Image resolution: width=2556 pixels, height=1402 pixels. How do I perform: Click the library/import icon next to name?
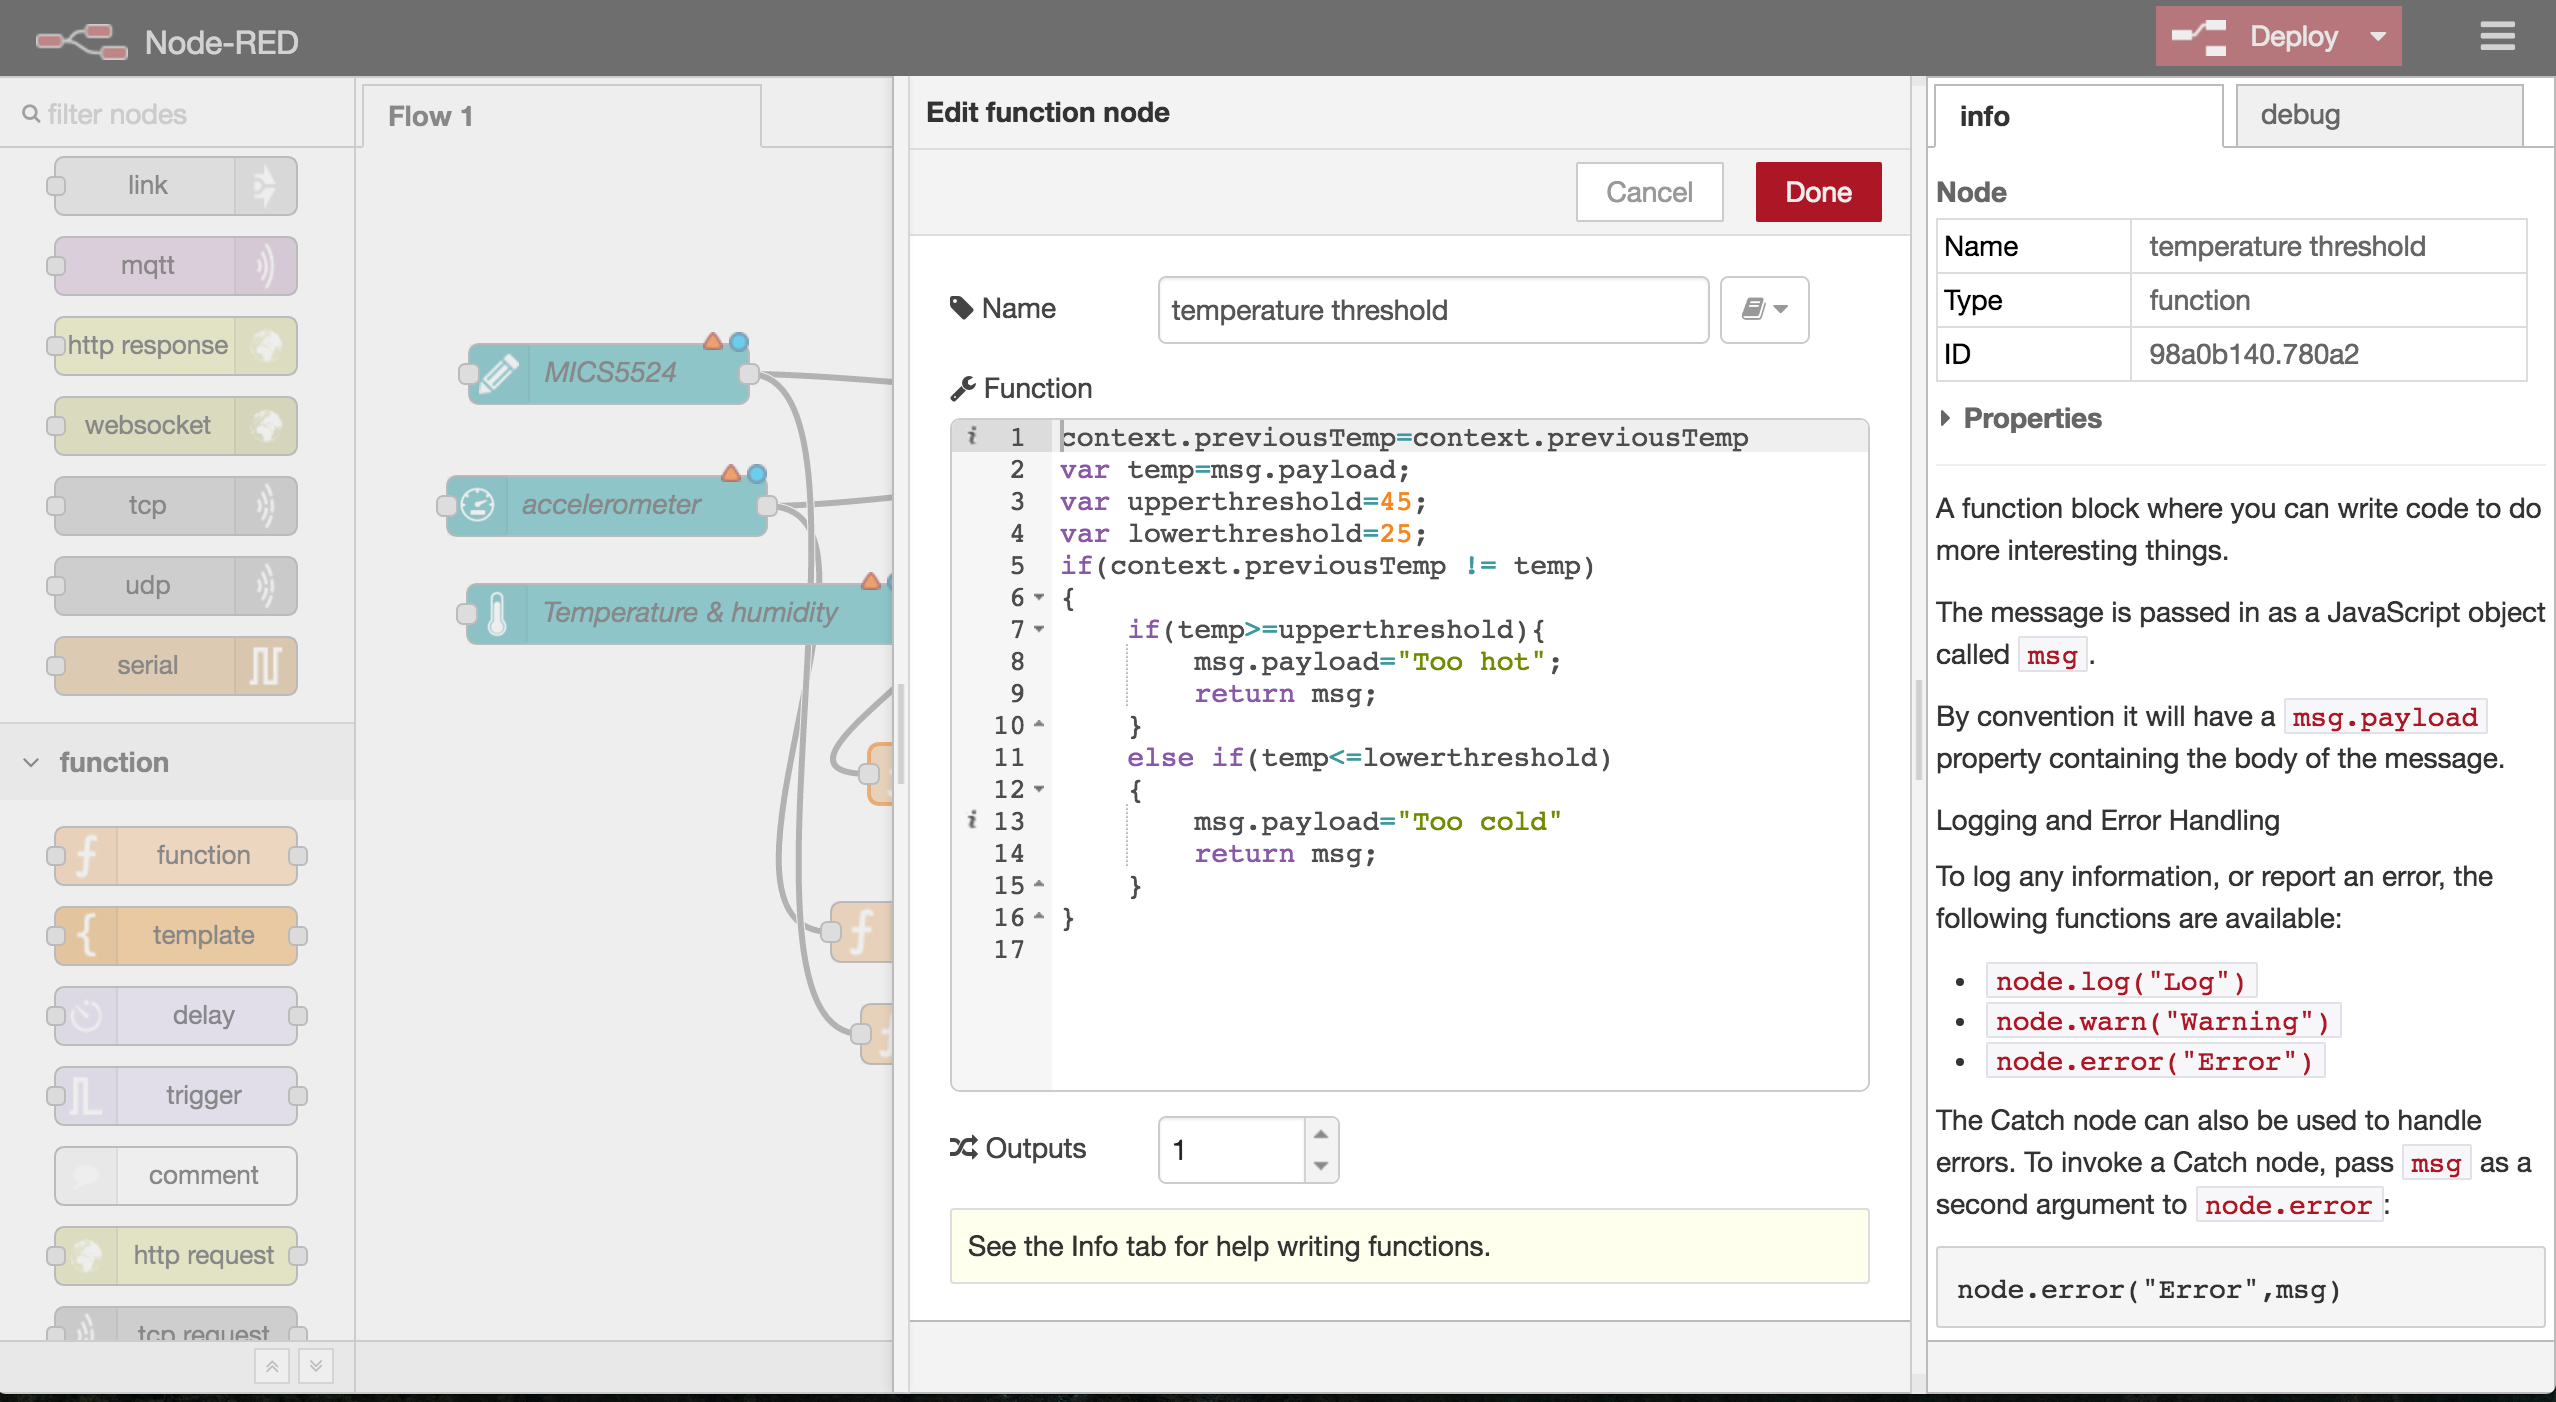point(1764,309)
